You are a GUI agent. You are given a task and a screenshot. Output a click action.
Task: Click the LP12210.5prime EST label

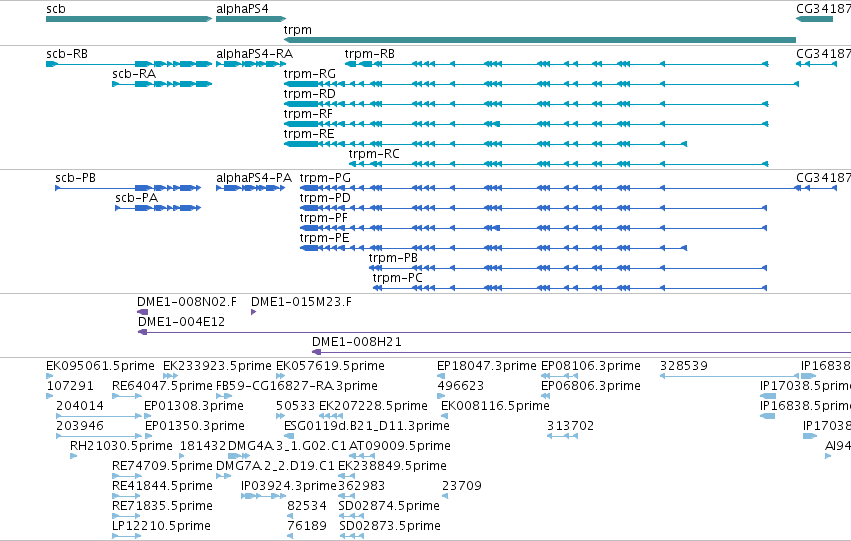[161, 527]
